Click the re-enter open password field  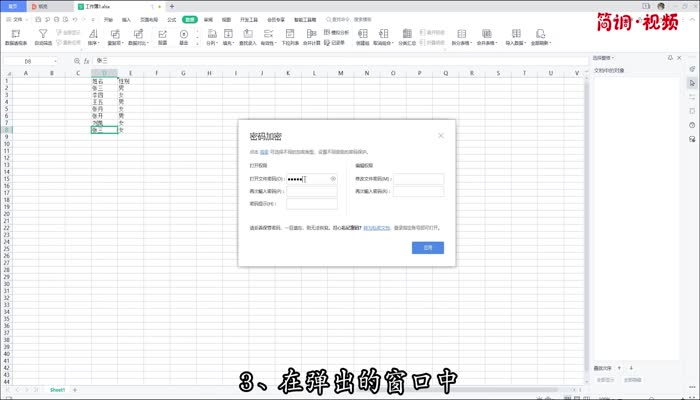click(311, 191)
